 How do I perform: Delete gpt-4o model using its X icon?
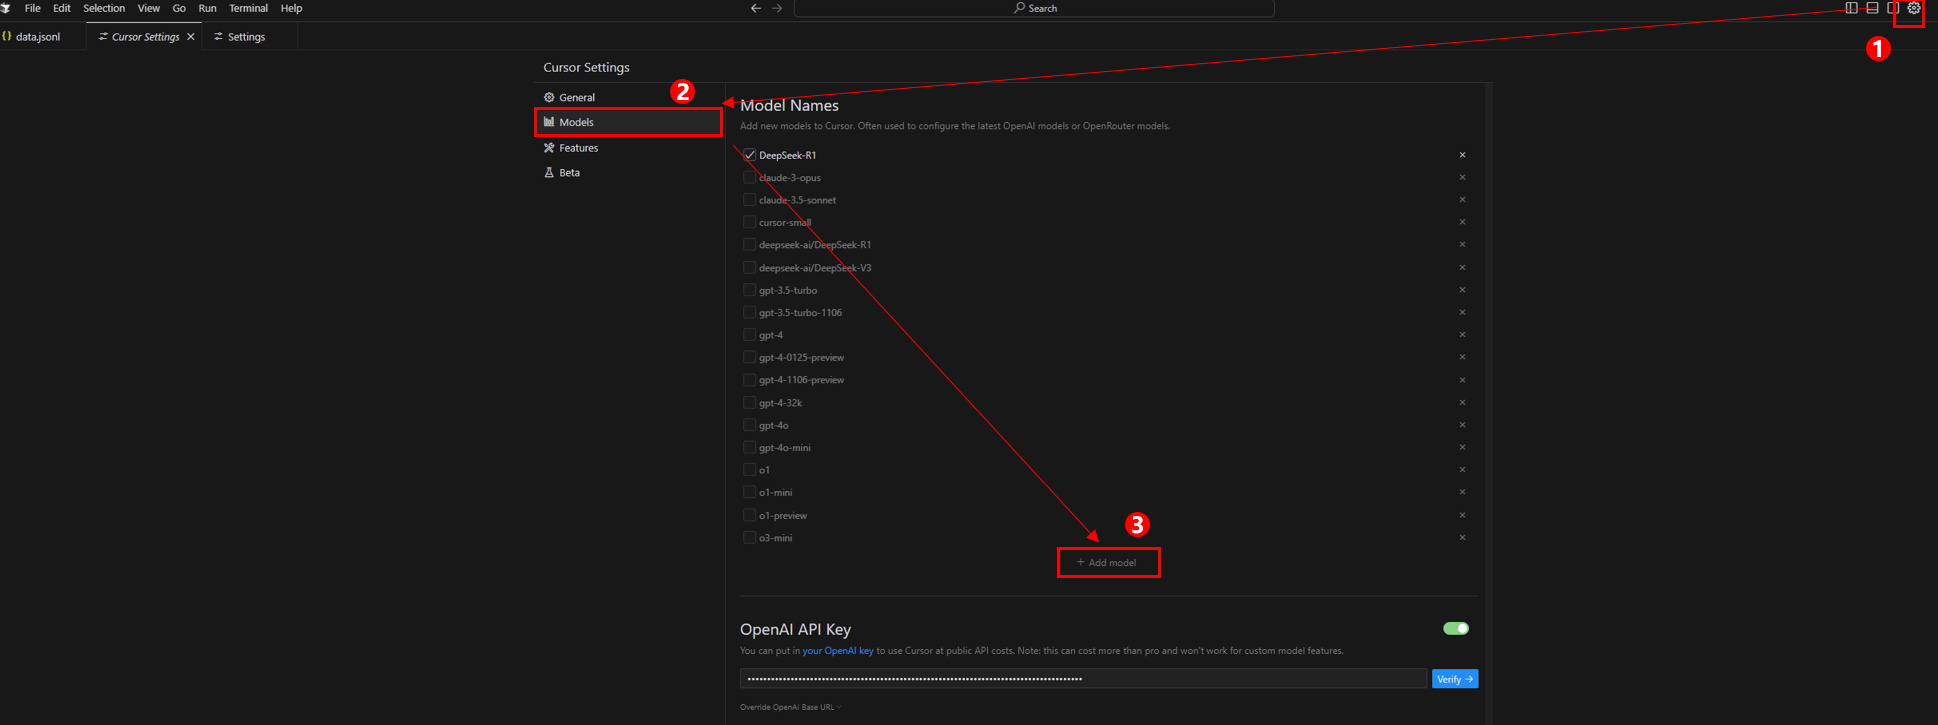click(1462, 425)
